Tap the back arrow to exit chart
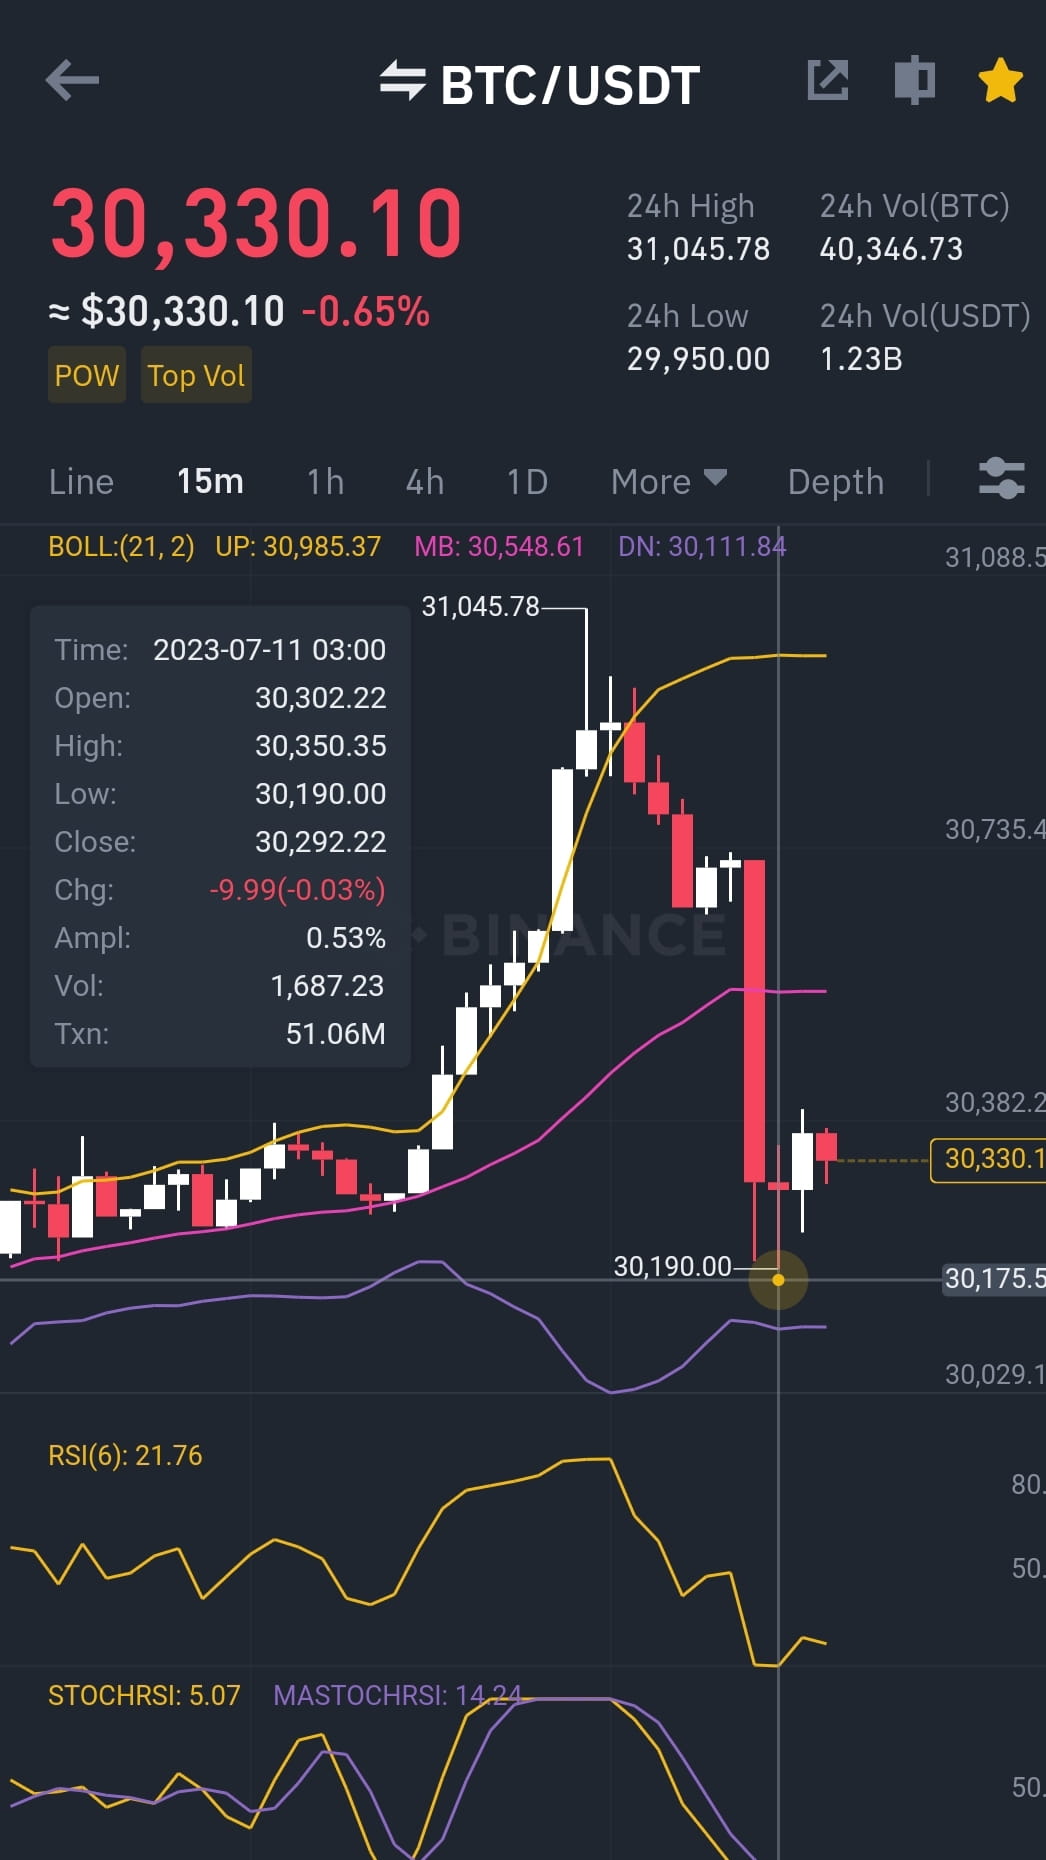The height and width of the screenshot is (1860, 1046). tap(71, 82)
